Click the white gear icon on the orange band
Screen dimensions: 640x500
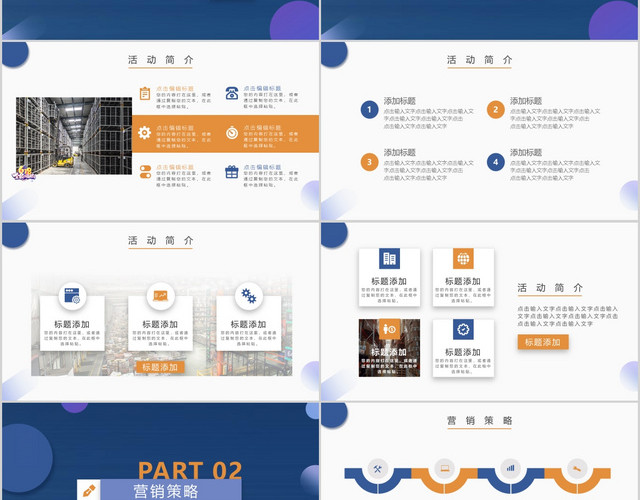tap(144, 133)
